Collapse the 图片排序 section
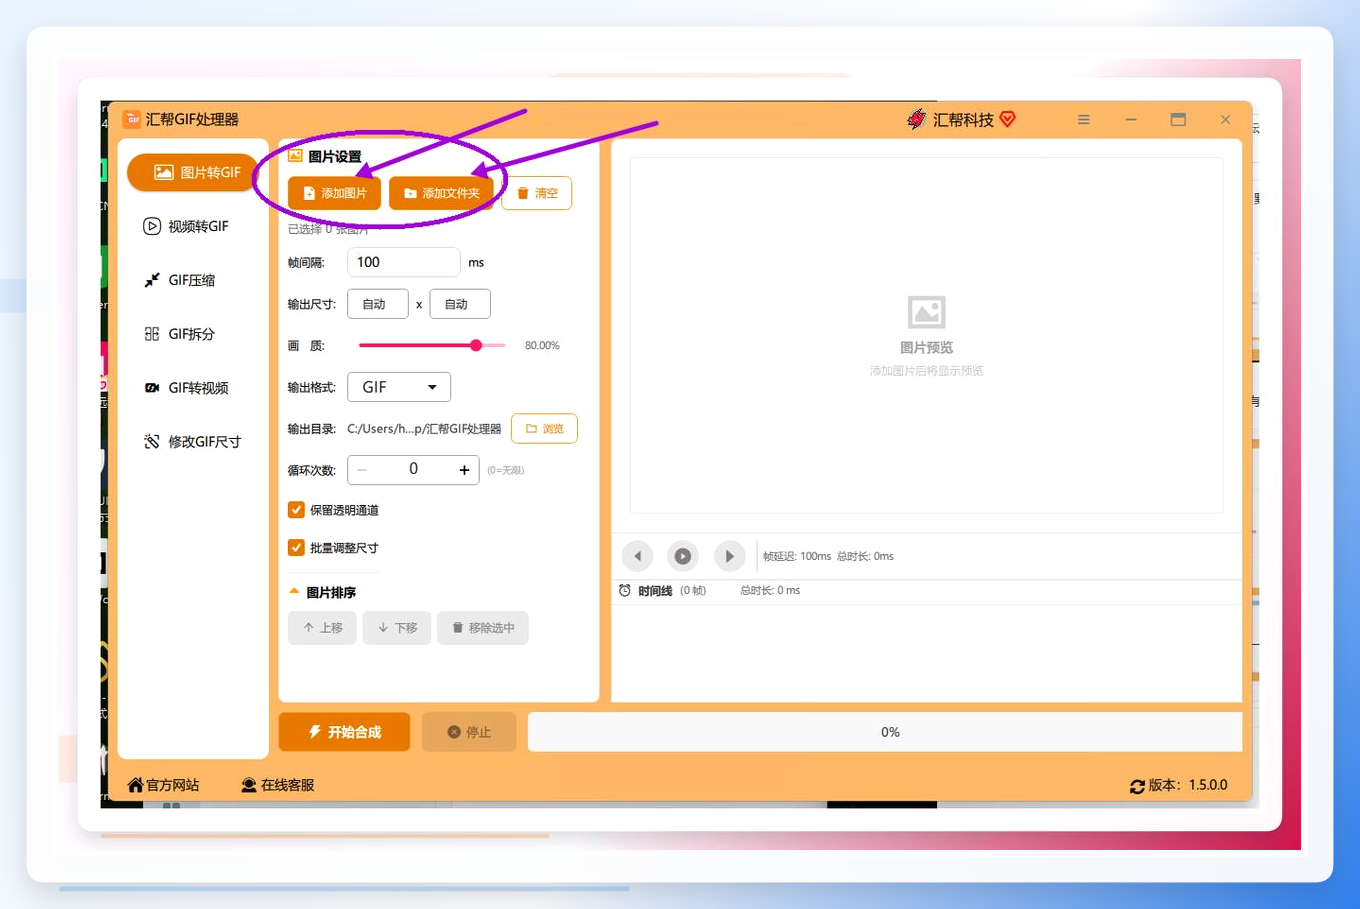1360x909 pixels. coord(294,592)
